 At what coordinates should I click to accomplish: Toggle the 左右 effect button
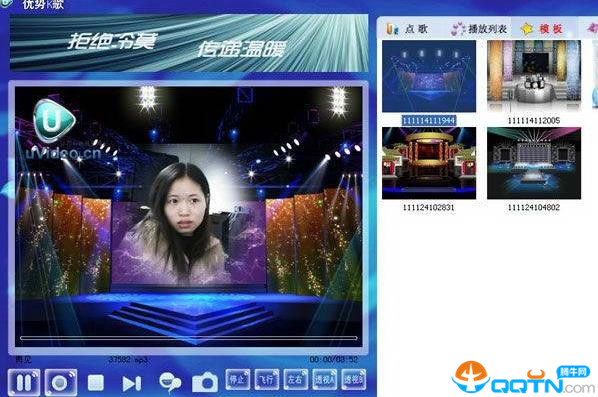pos(296,379)
